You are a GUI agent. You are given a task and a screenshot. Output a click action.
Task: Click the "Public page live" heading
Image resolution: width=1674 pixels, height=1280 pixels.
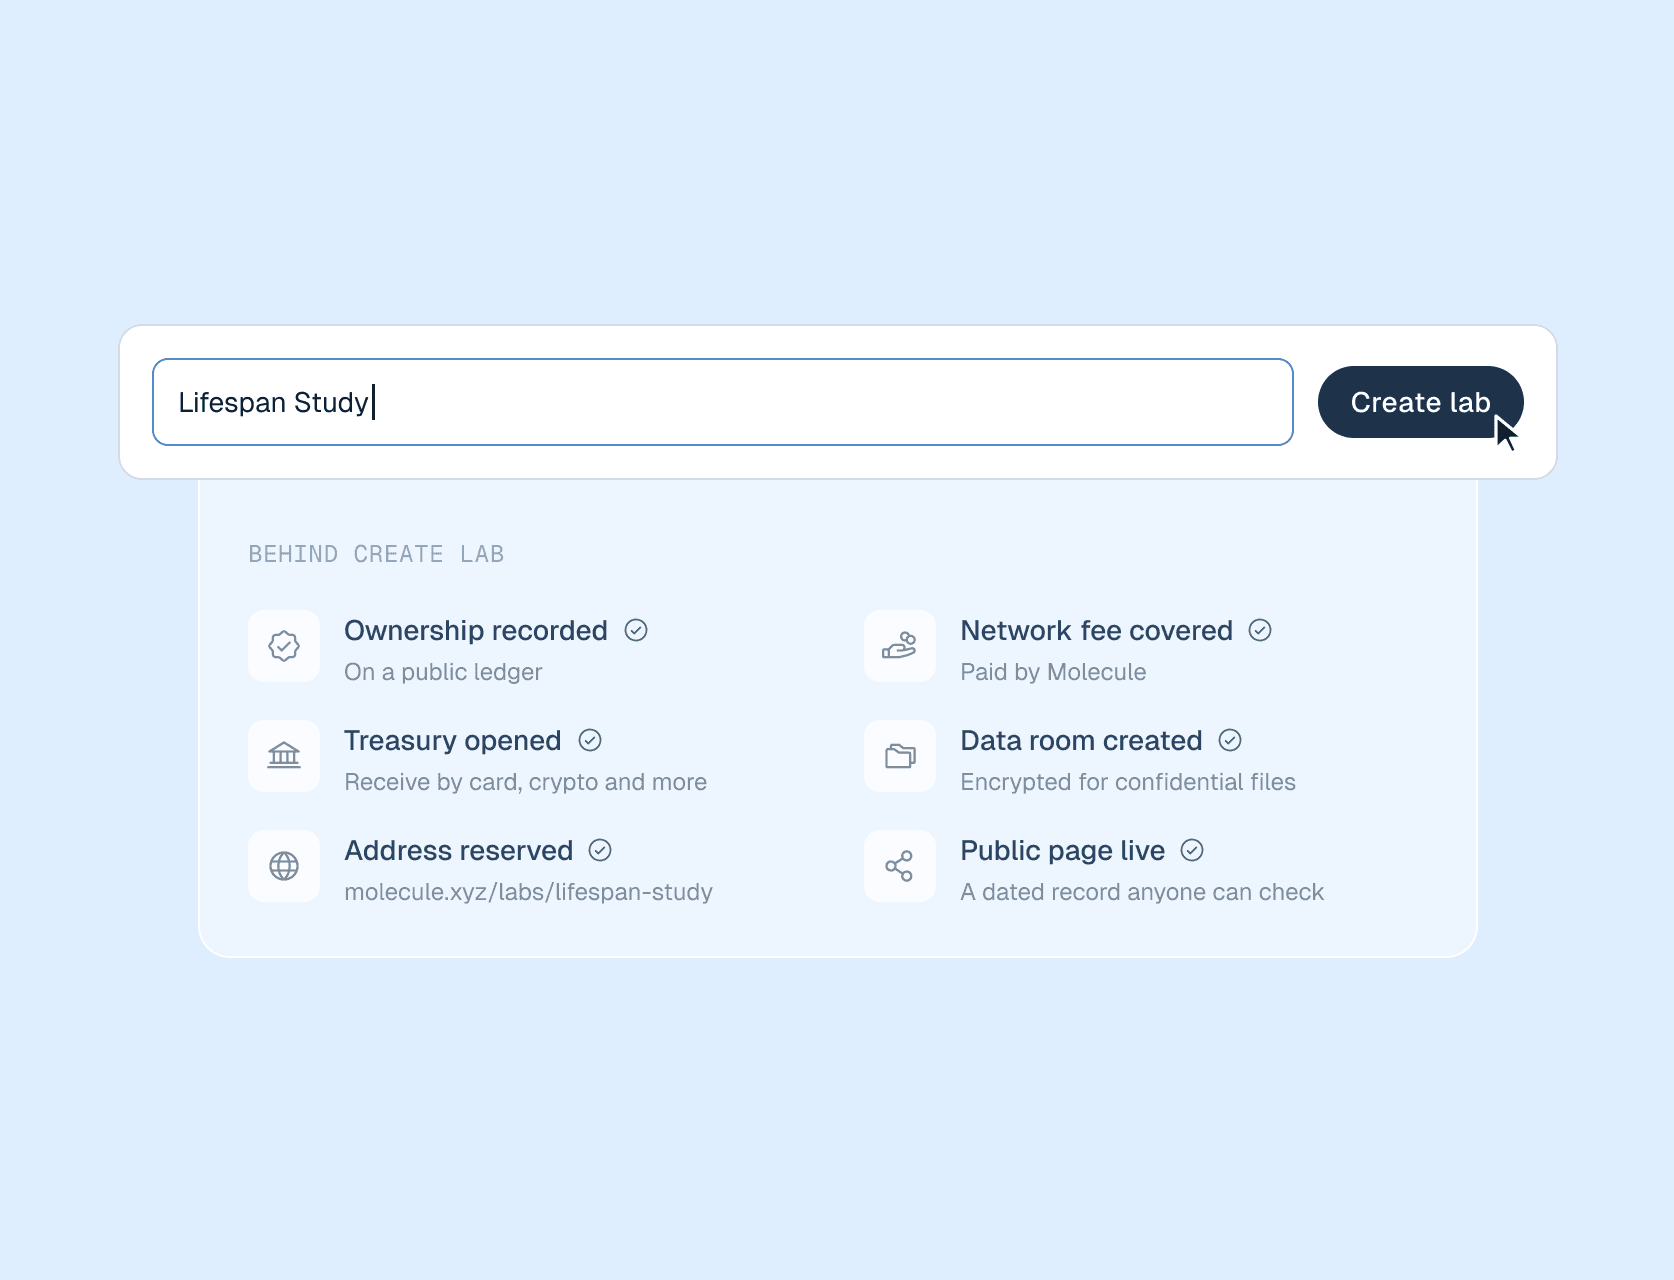(x=1062, y=850)
